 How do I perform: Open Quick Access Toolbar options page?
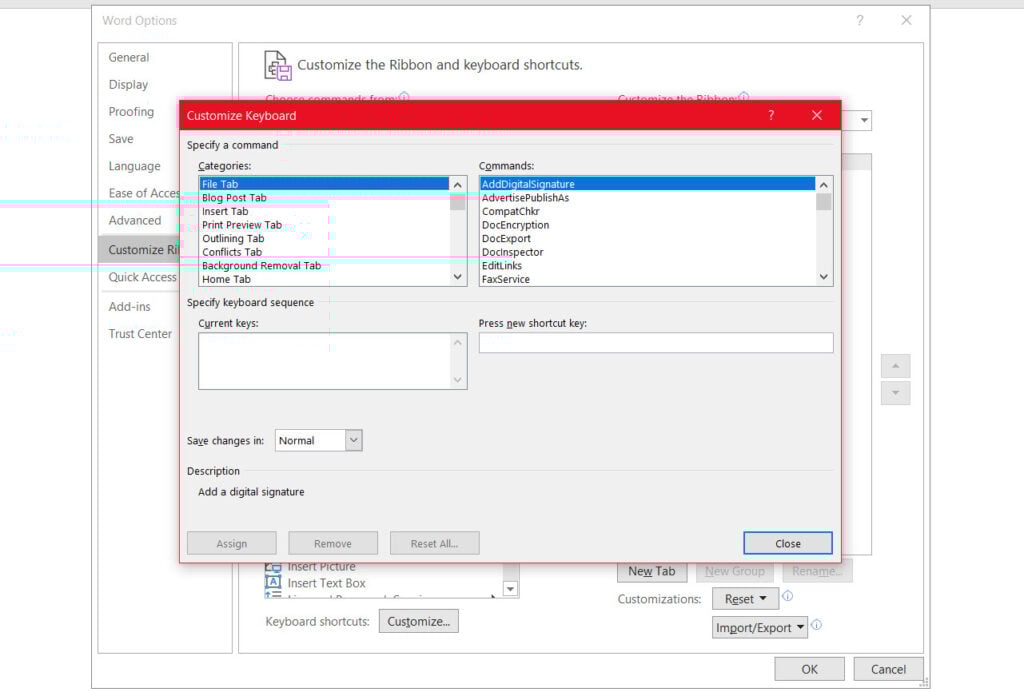click(142, 277)
